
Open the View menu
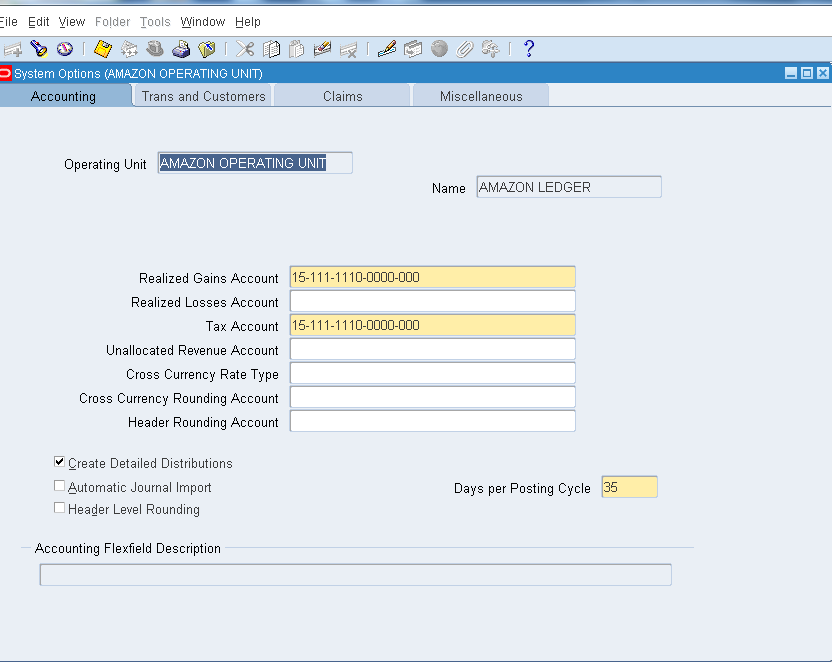pyautogui.click(x=72, y=21)
